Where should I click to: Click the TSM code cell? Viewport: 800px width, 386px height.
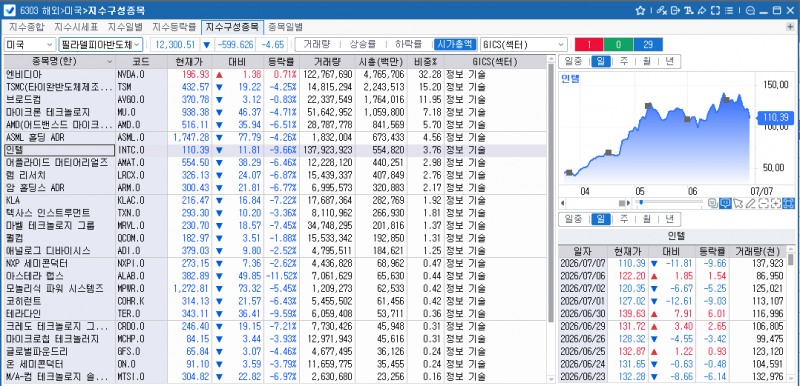(x=141, y=87)
